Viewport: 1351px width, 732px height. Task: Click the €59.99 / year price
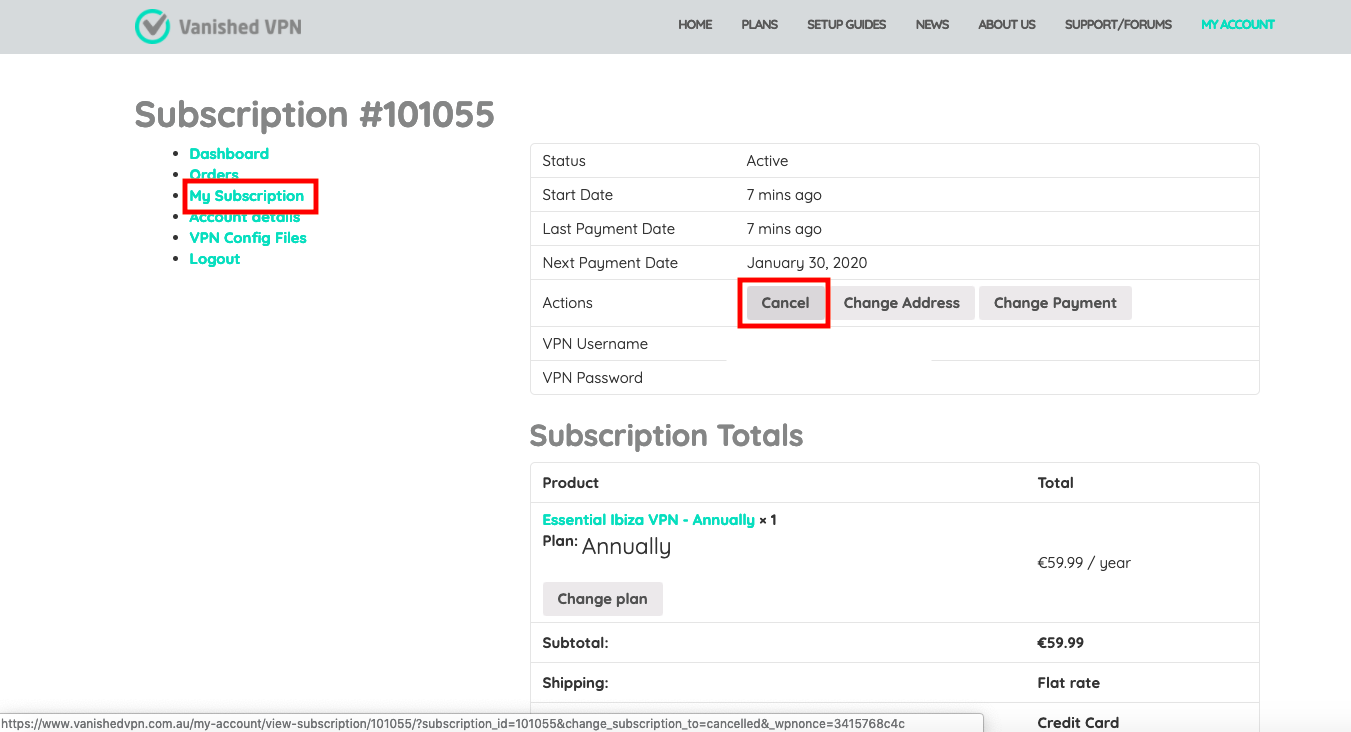[1084, 563]
